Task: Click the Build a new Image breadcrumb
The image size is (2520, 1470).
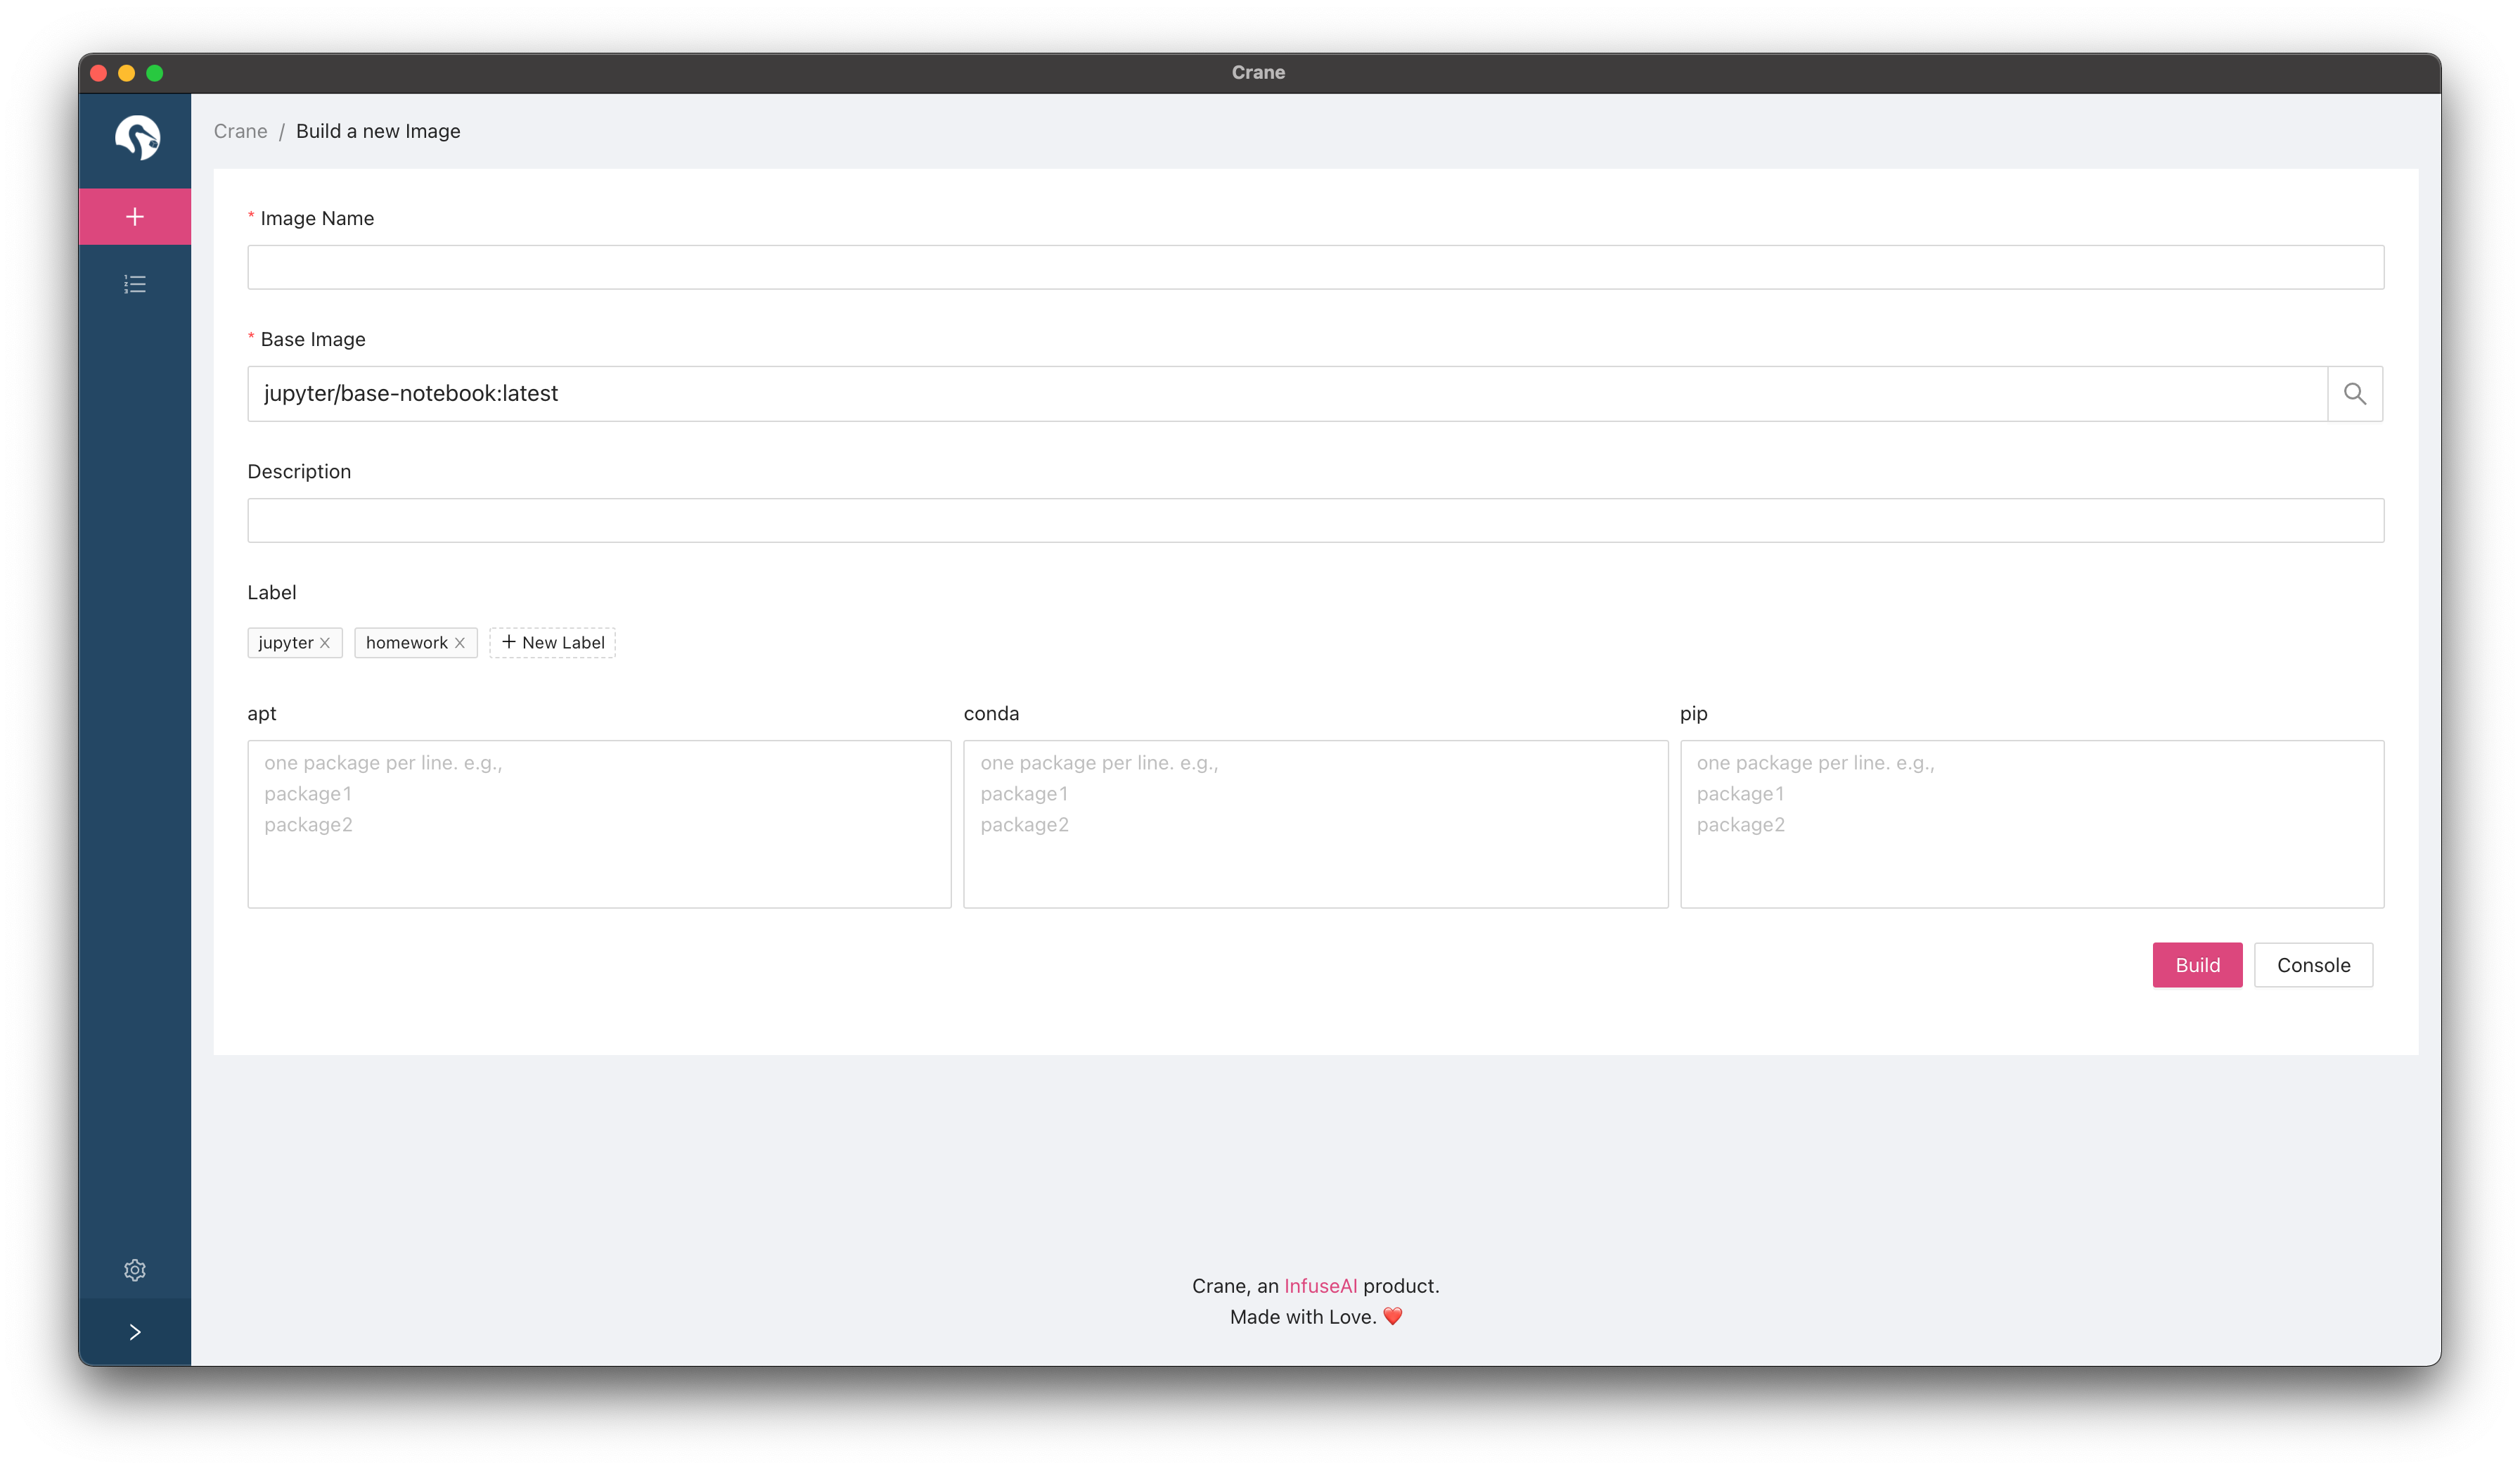Action: click(378, 129)
